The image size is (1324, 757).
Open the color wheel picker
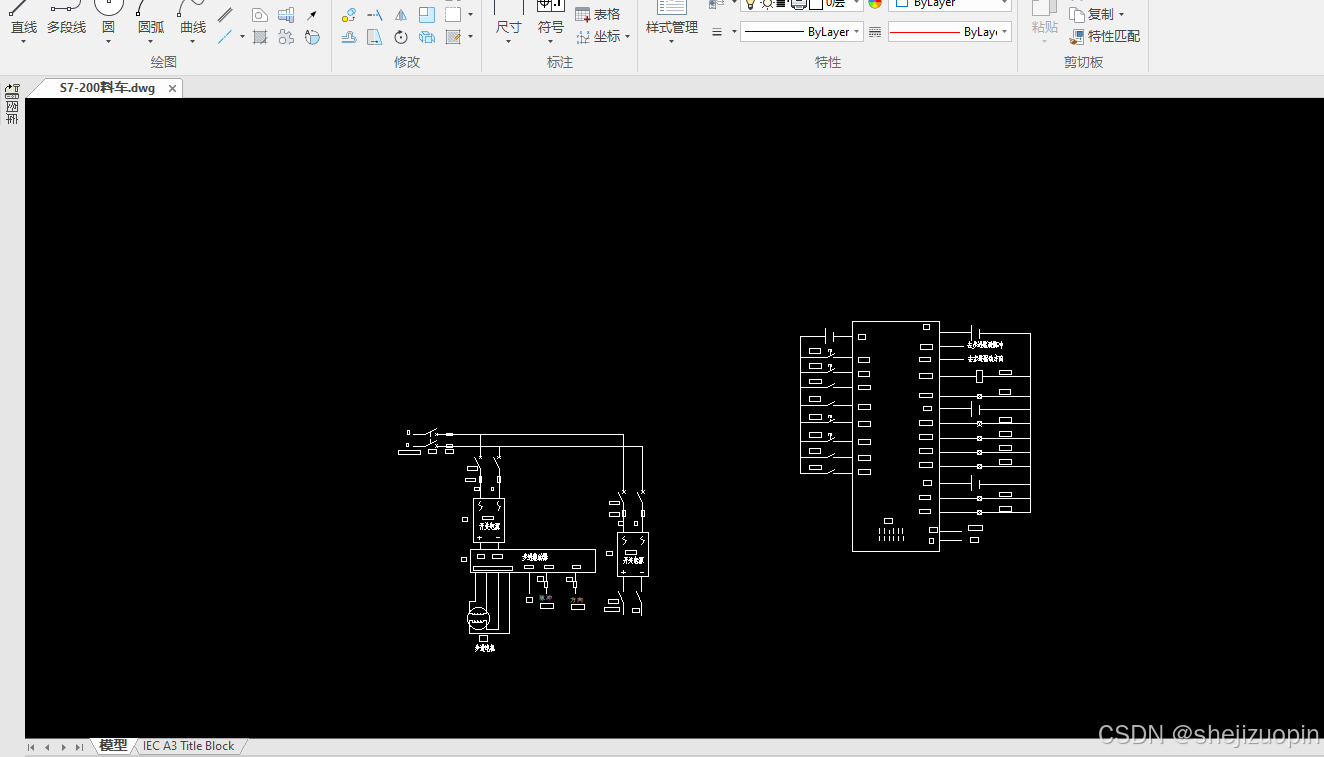click(875, 3)
